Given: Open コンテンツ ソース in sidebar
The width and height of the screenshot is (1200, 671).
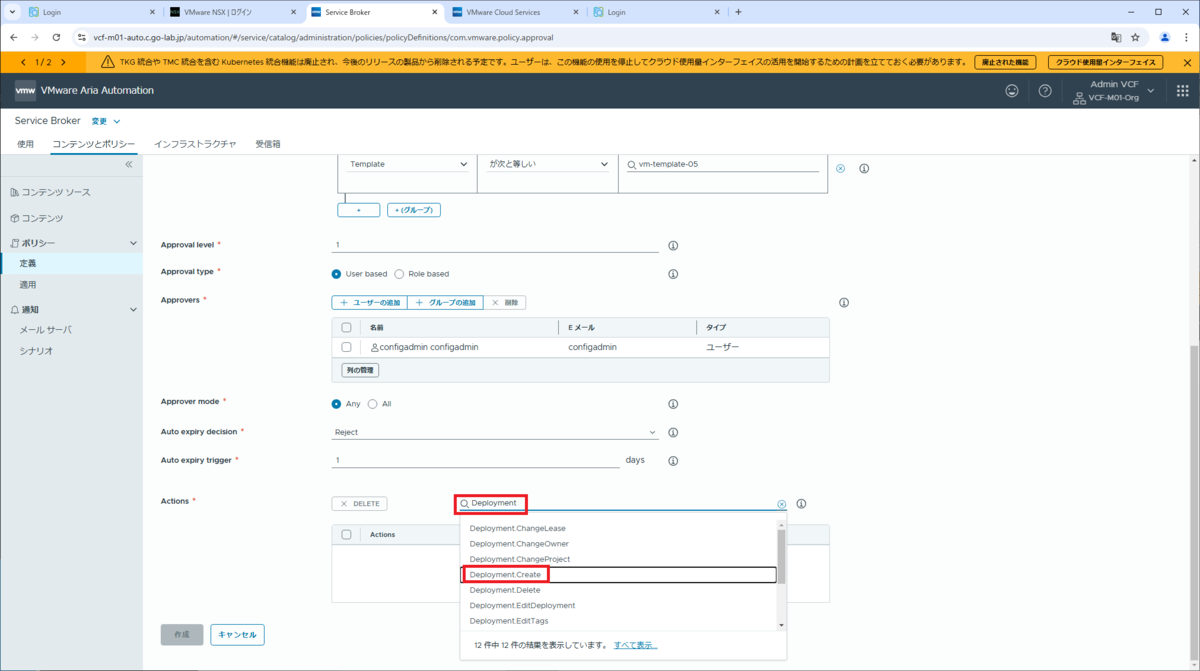Looking at the screenshot, I should [x=56, y=192].
